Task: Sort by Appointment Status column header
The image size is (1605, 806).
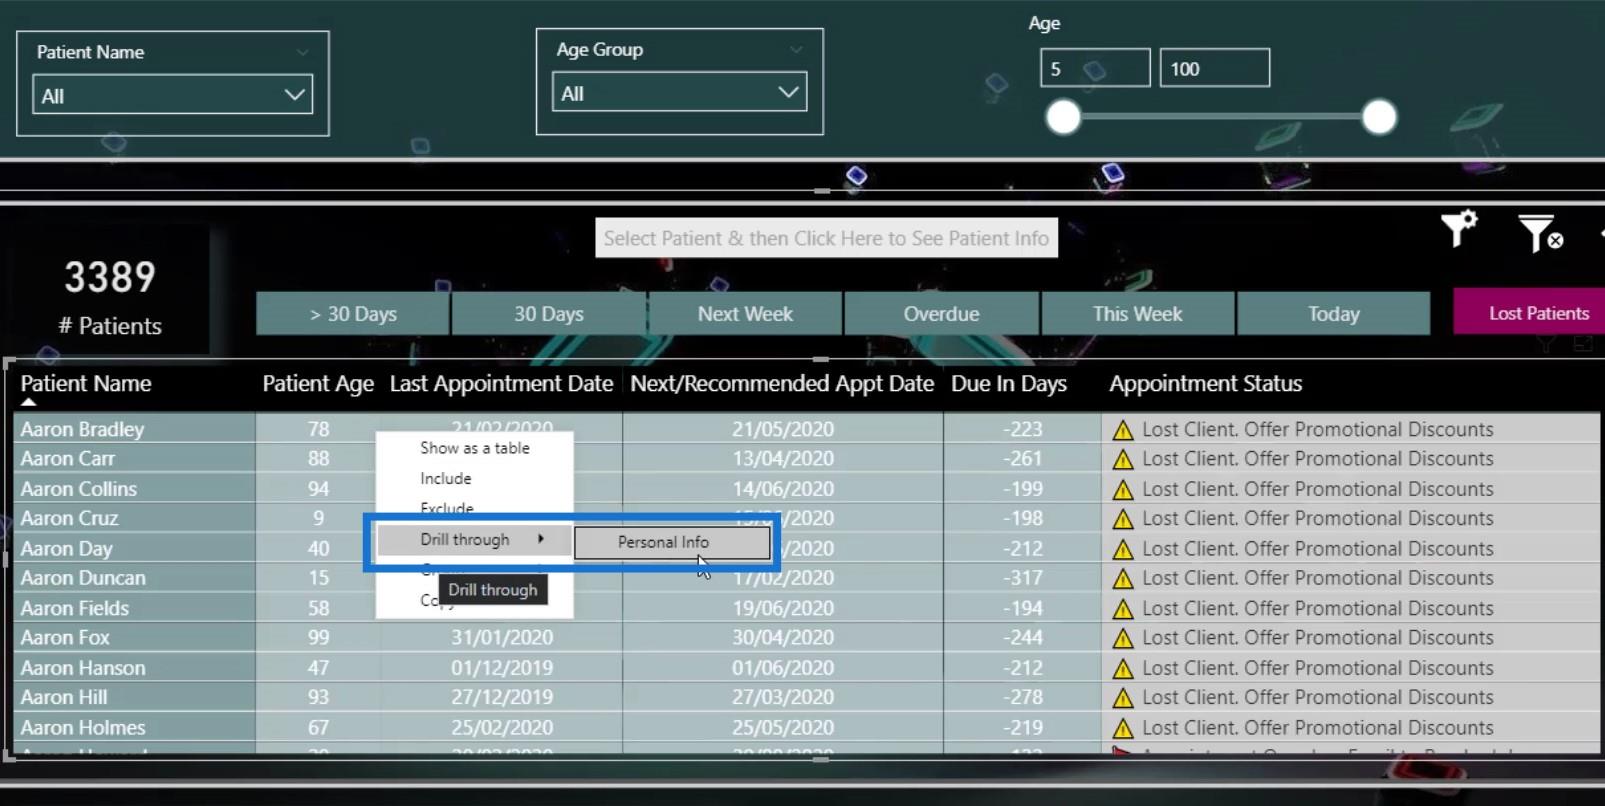Action: 1205,383
